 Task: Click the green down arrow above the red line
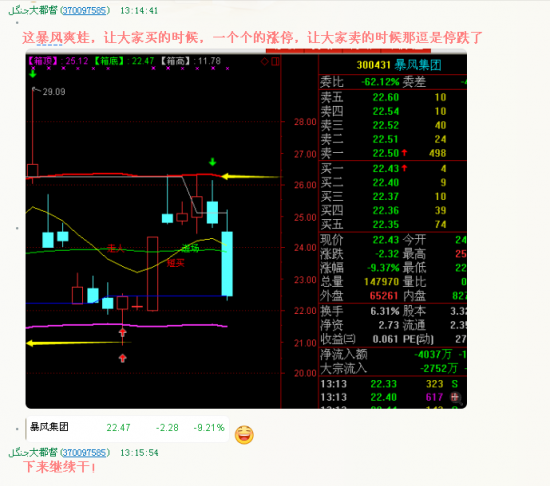pyautogui.click(x=213, y=162)
